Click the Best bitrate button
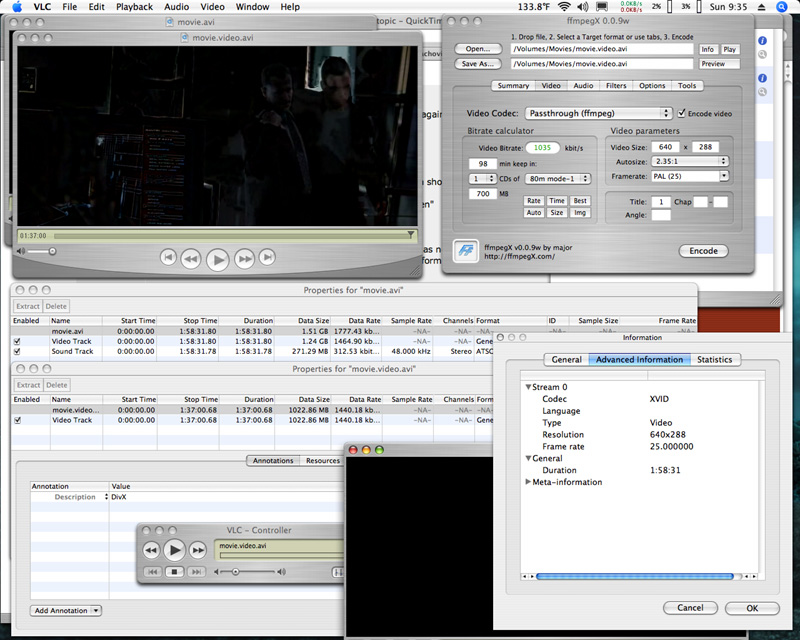The image size is (800, 640). point(580,201)
